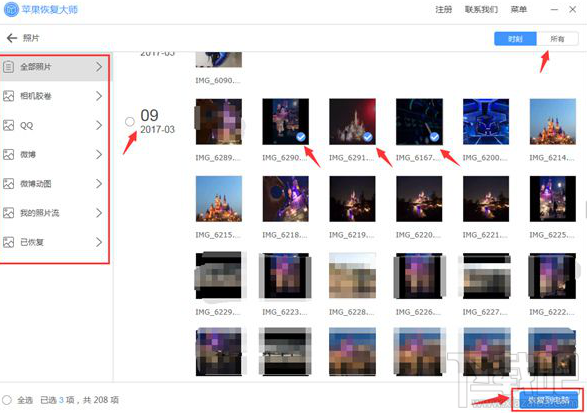Toggle the 全选 select-all radio button

pos(7,400)
